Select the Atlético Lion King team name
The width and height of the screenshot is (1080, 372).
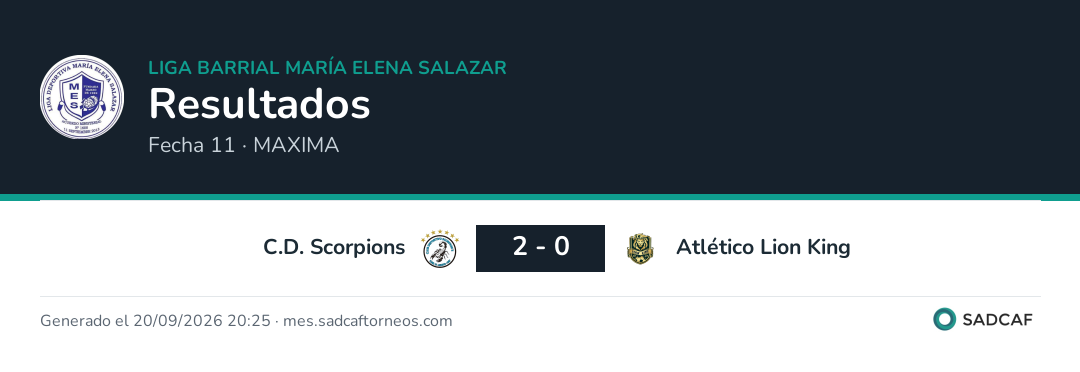[x=763, y=247]
